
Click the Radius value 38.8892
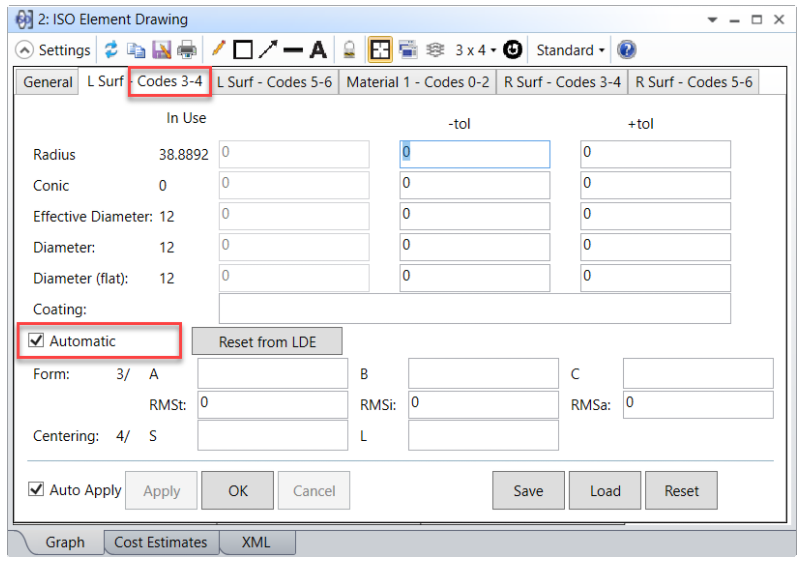click(x=183, y=155)
